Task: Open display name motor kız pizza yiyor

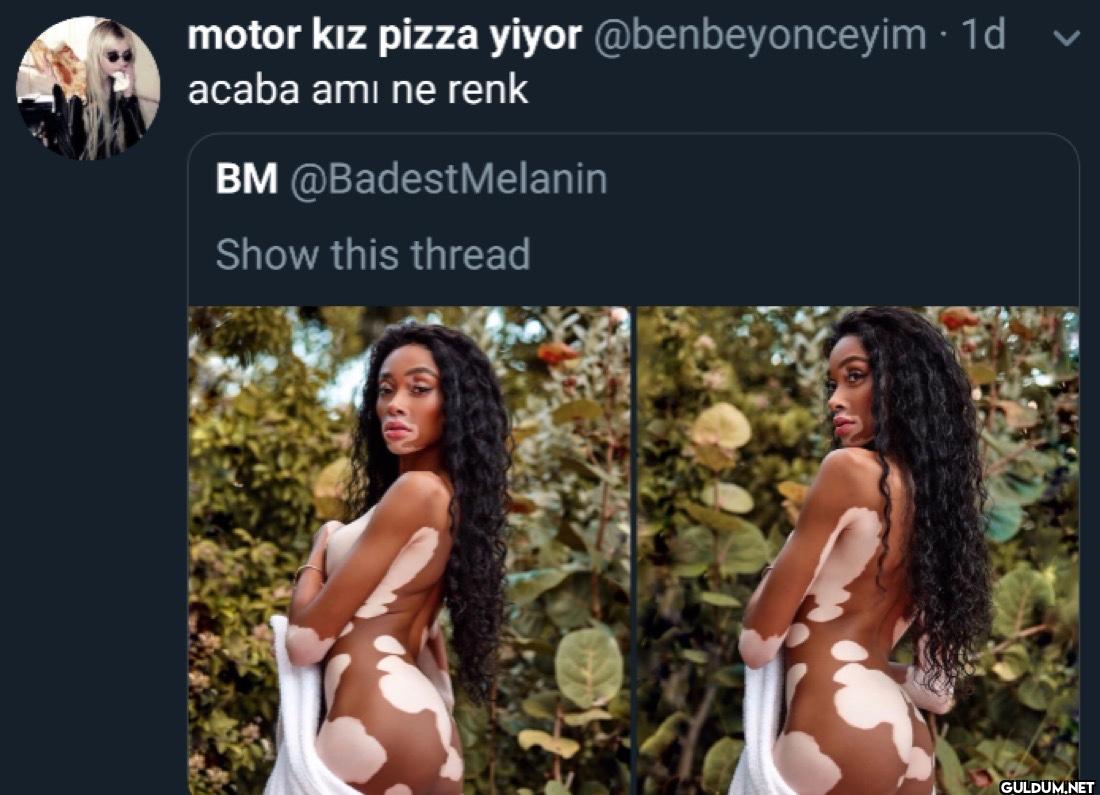Action: (384, 36)
